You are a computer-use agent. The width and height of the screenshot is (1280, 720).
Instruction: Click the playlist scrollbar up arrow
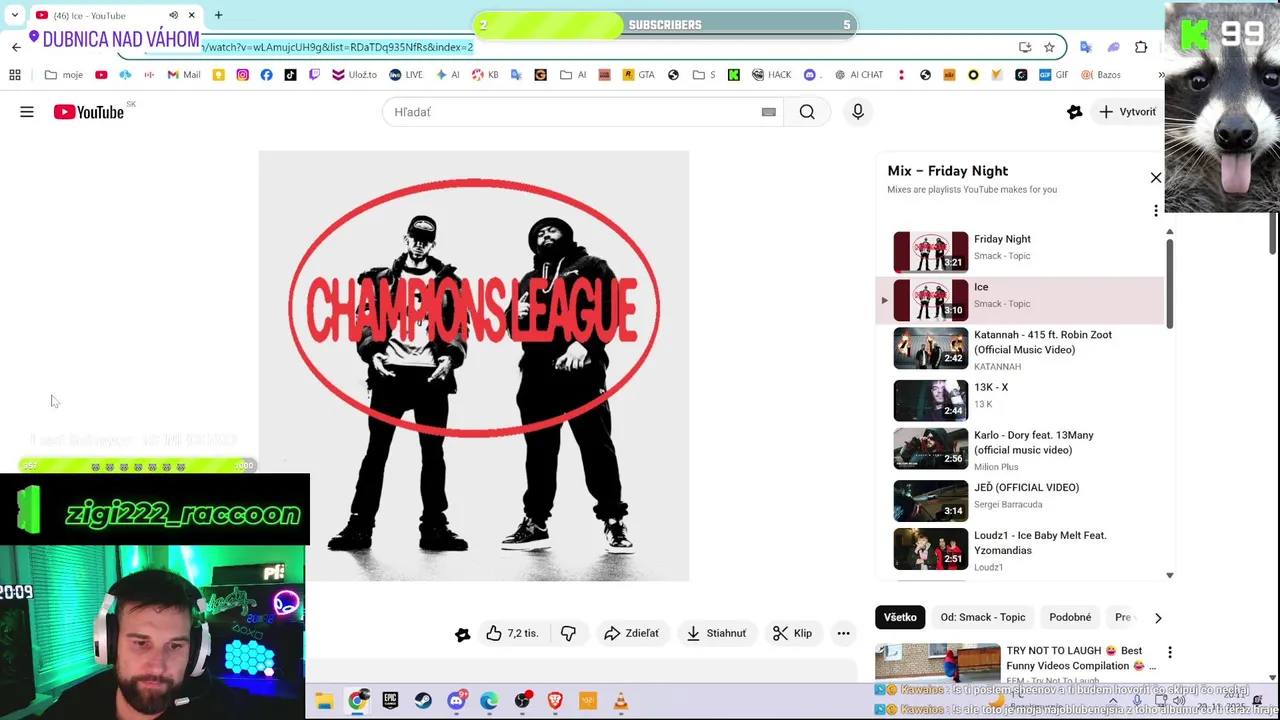(1170, 232)
